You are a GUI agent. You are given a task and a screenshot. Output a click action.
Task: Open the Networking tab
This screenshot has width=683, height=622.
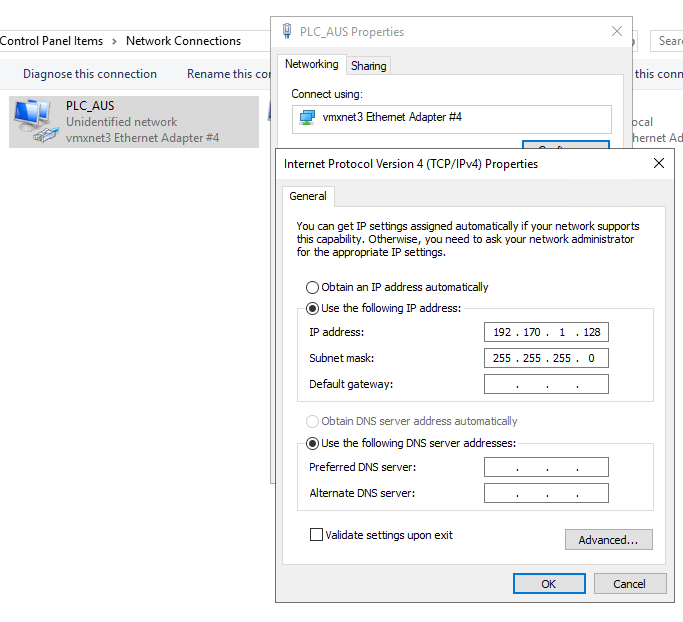tap(311, 64)
